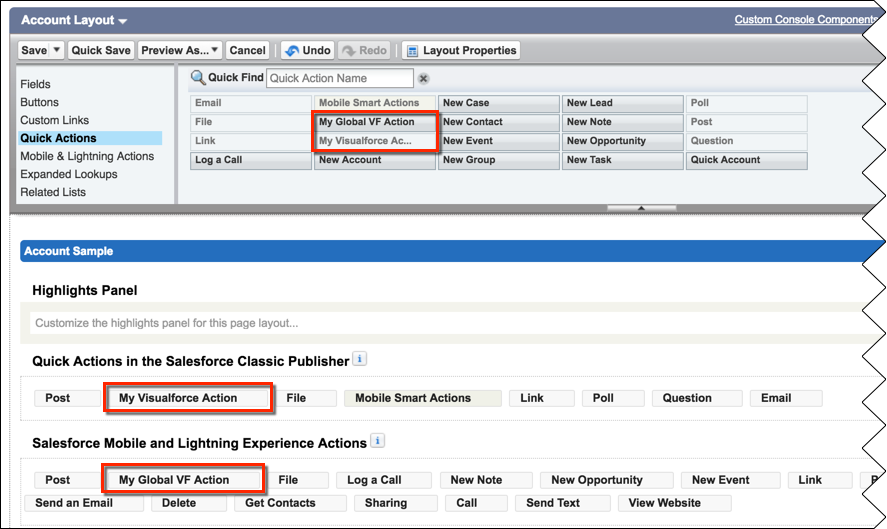Click the Quick Find magnifier icon
This screenshot has width=887, height=529.
pos(198,78)
